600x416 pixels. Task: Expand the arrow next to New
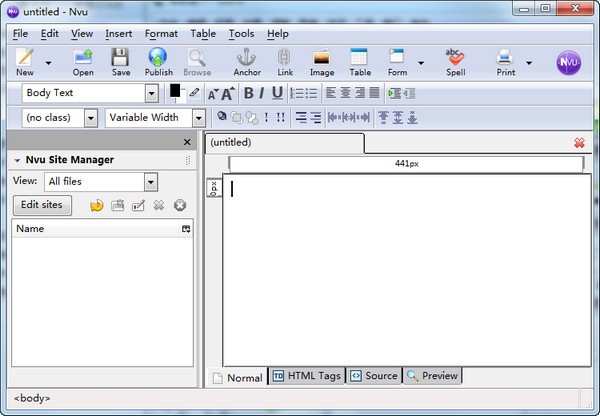49,62
